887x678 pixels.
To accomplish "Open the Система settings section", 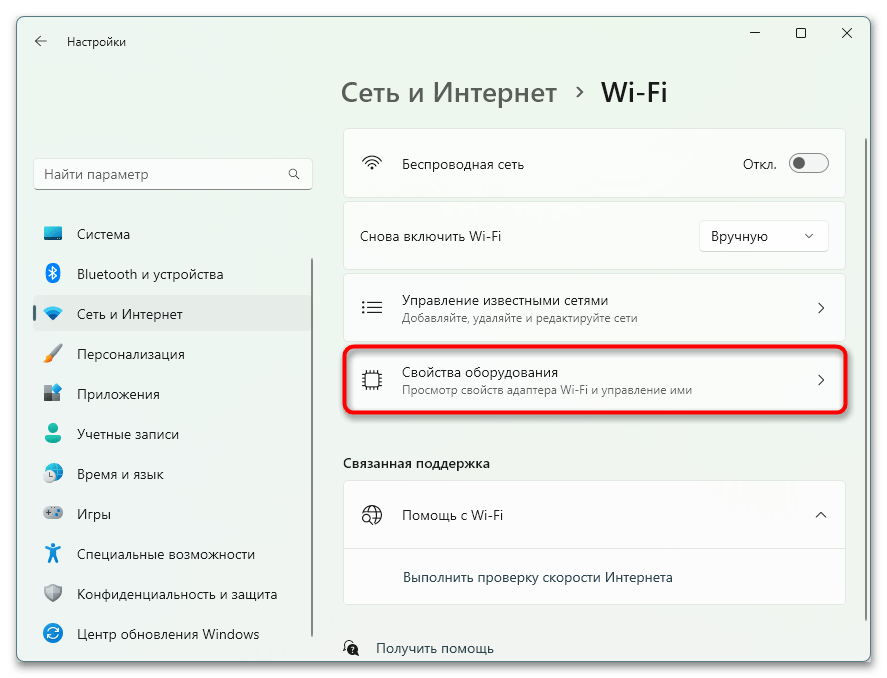I will tap(173, 234).
